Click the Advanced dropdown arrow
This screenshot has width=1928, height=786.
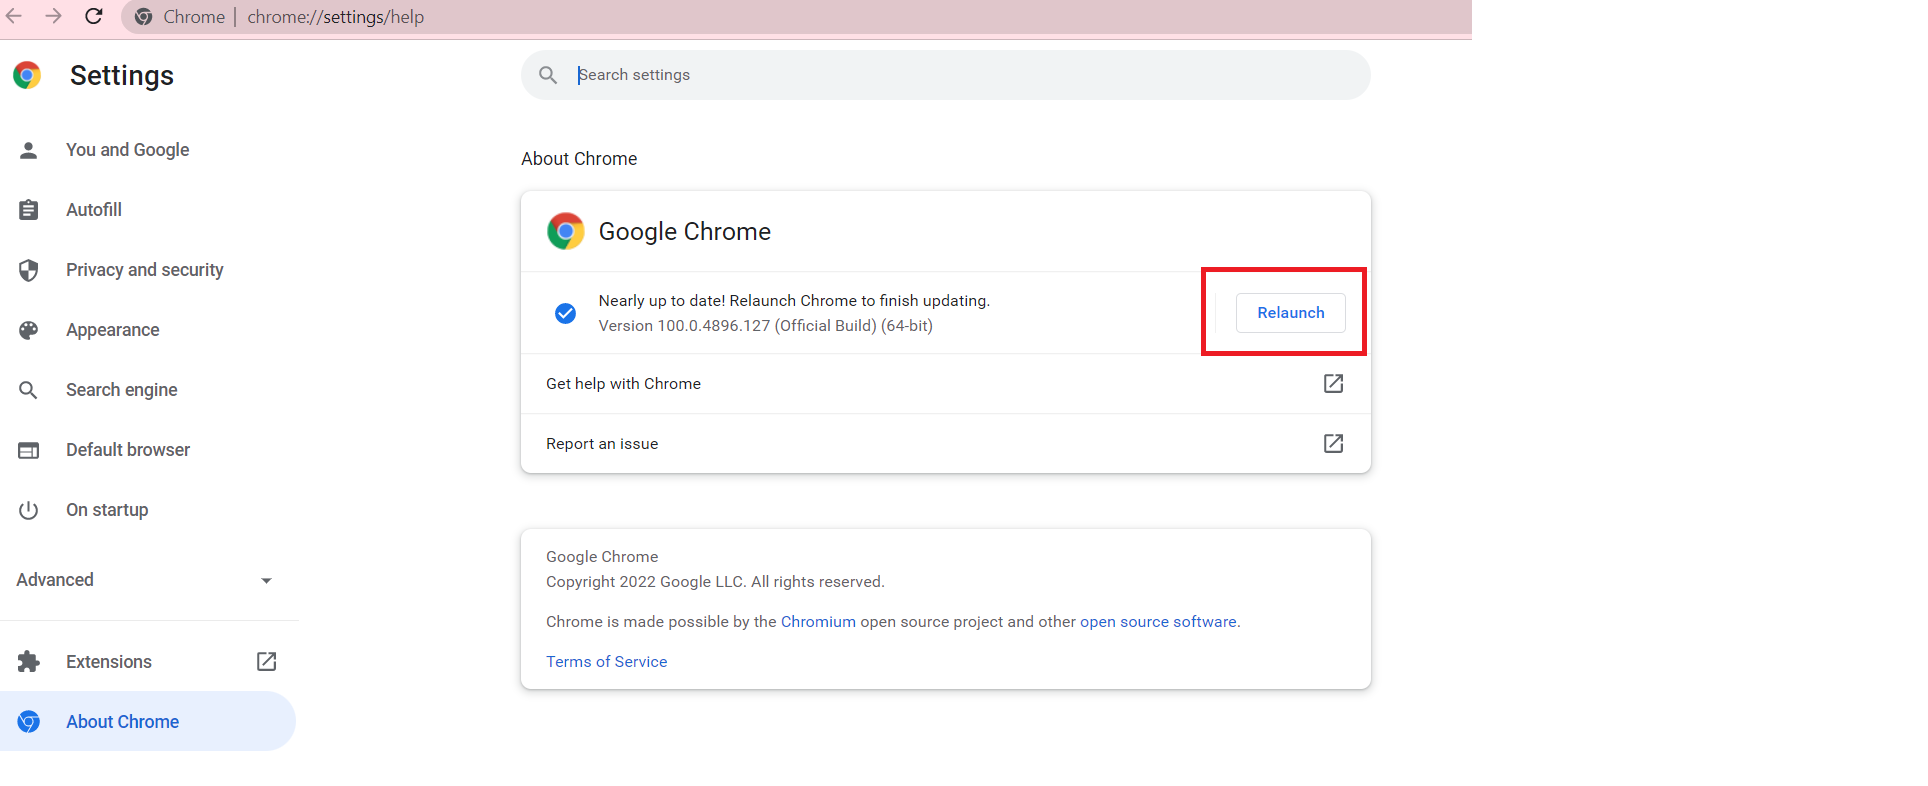[x=266, y=581]
